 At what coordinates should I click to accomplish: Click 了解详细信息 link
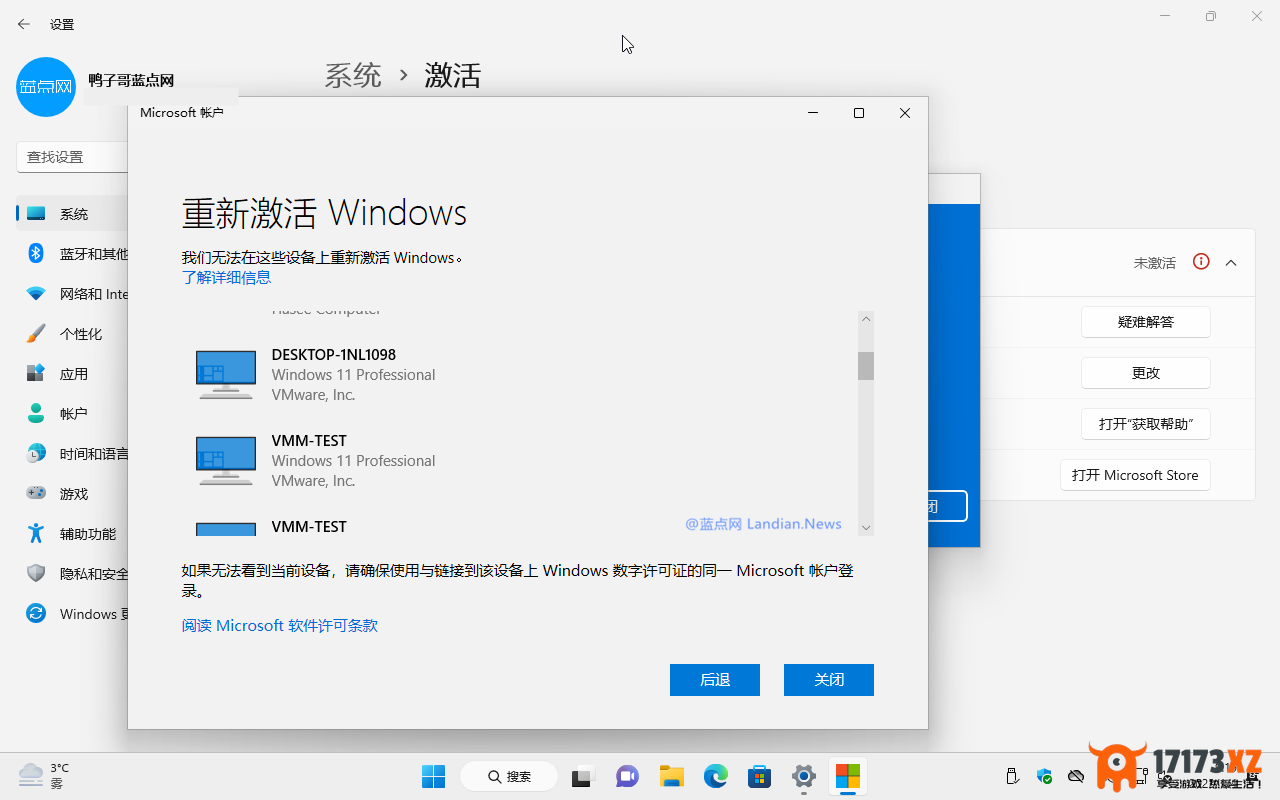coord(226,277)
